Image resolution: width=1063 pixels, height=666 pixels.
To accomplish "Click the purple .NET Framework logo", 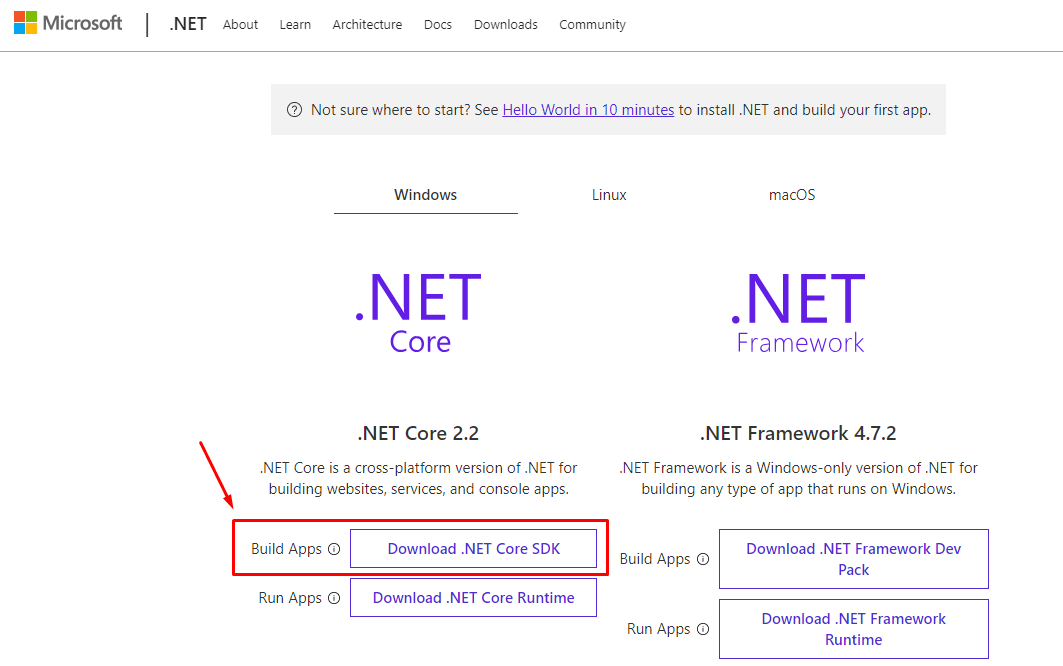I will [x=799, y=310].
